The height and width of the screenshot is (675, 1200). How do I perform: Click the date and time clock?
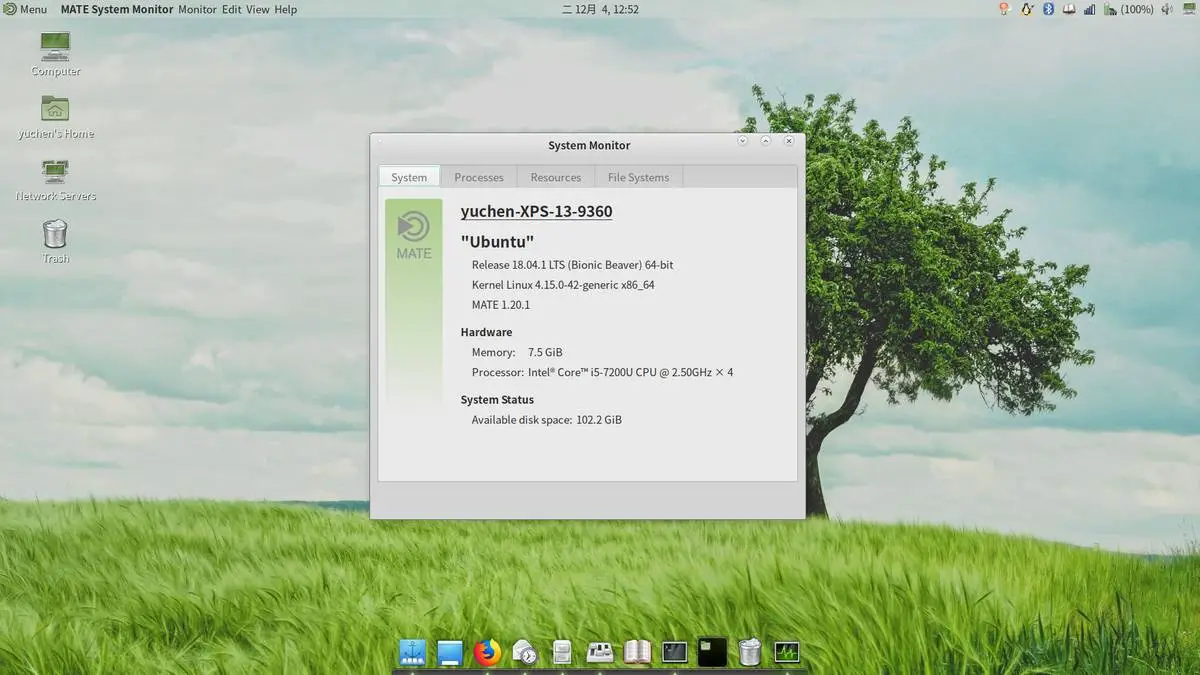pyautogui.click(x=600, y=9)
